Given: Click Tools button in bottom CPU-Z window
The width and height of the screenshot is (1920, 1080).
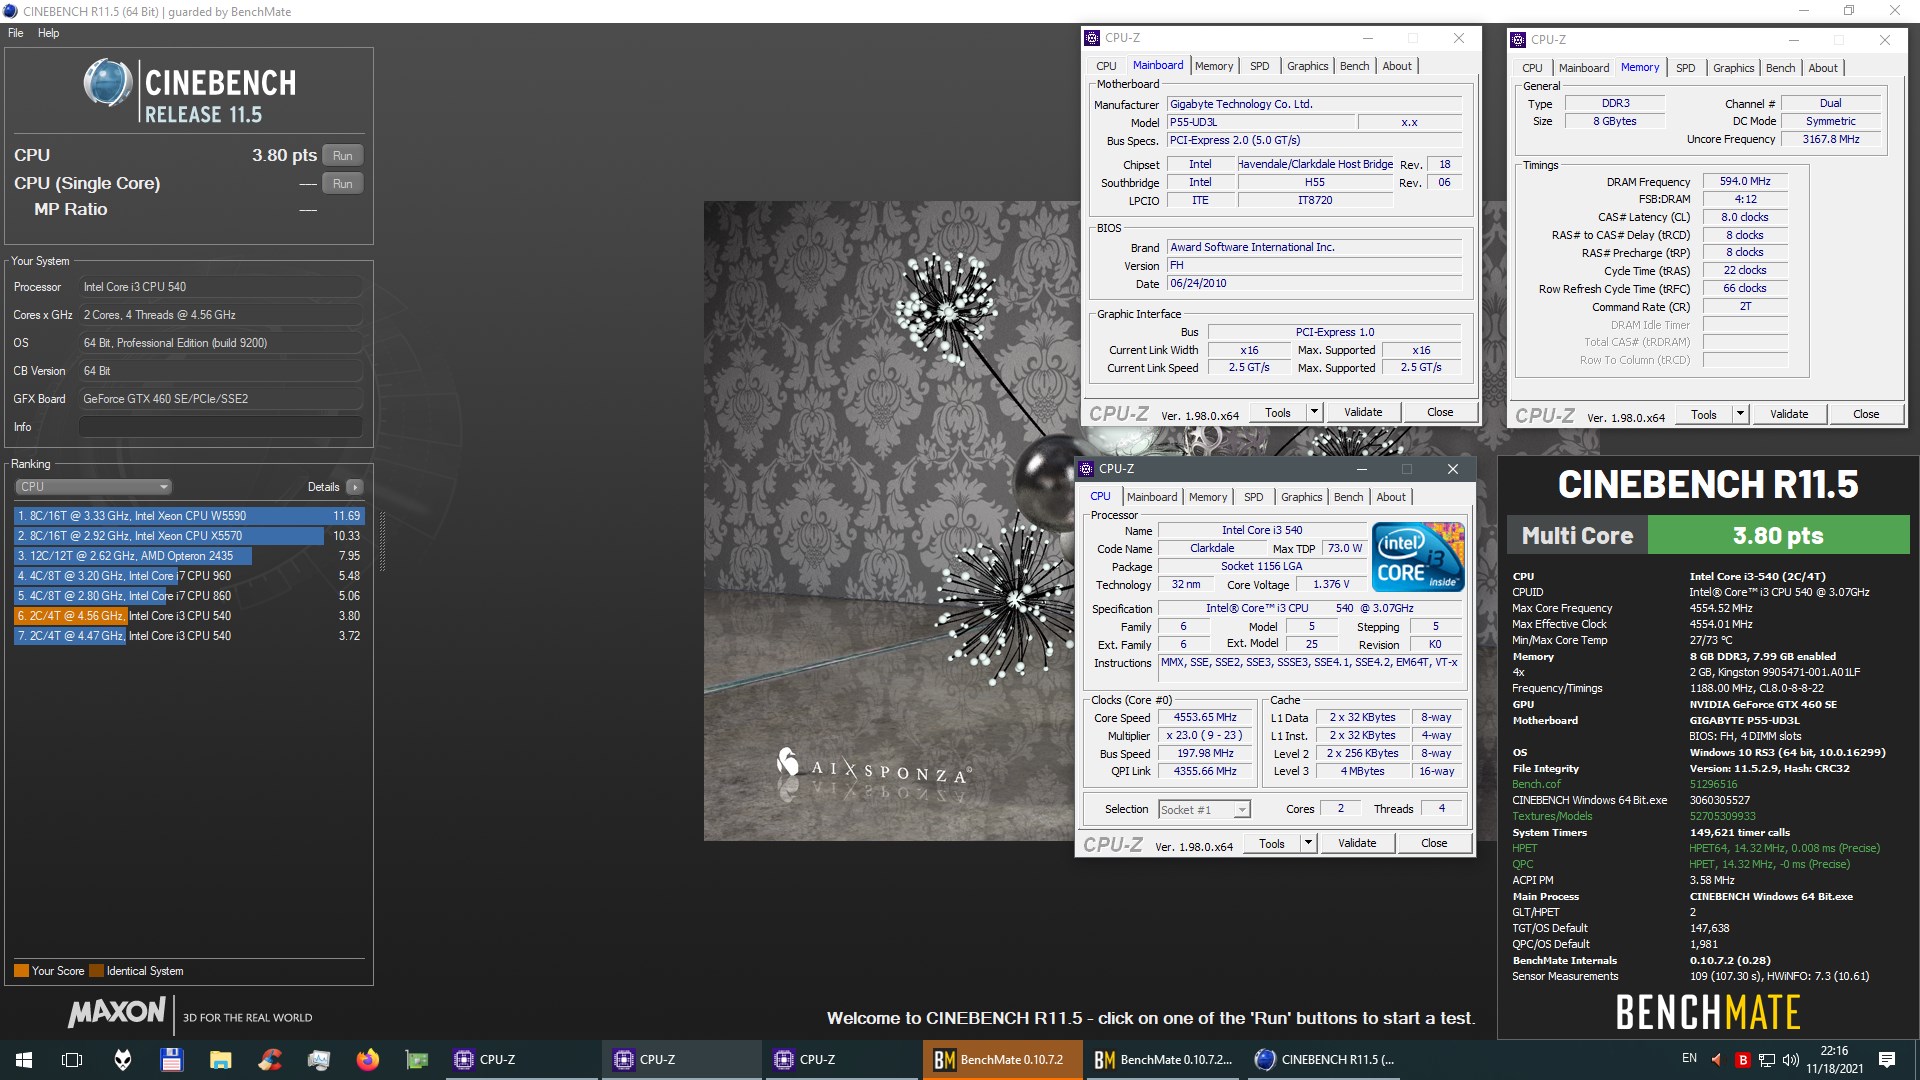Looking at the screenshot, I should tap(1272, 843).
